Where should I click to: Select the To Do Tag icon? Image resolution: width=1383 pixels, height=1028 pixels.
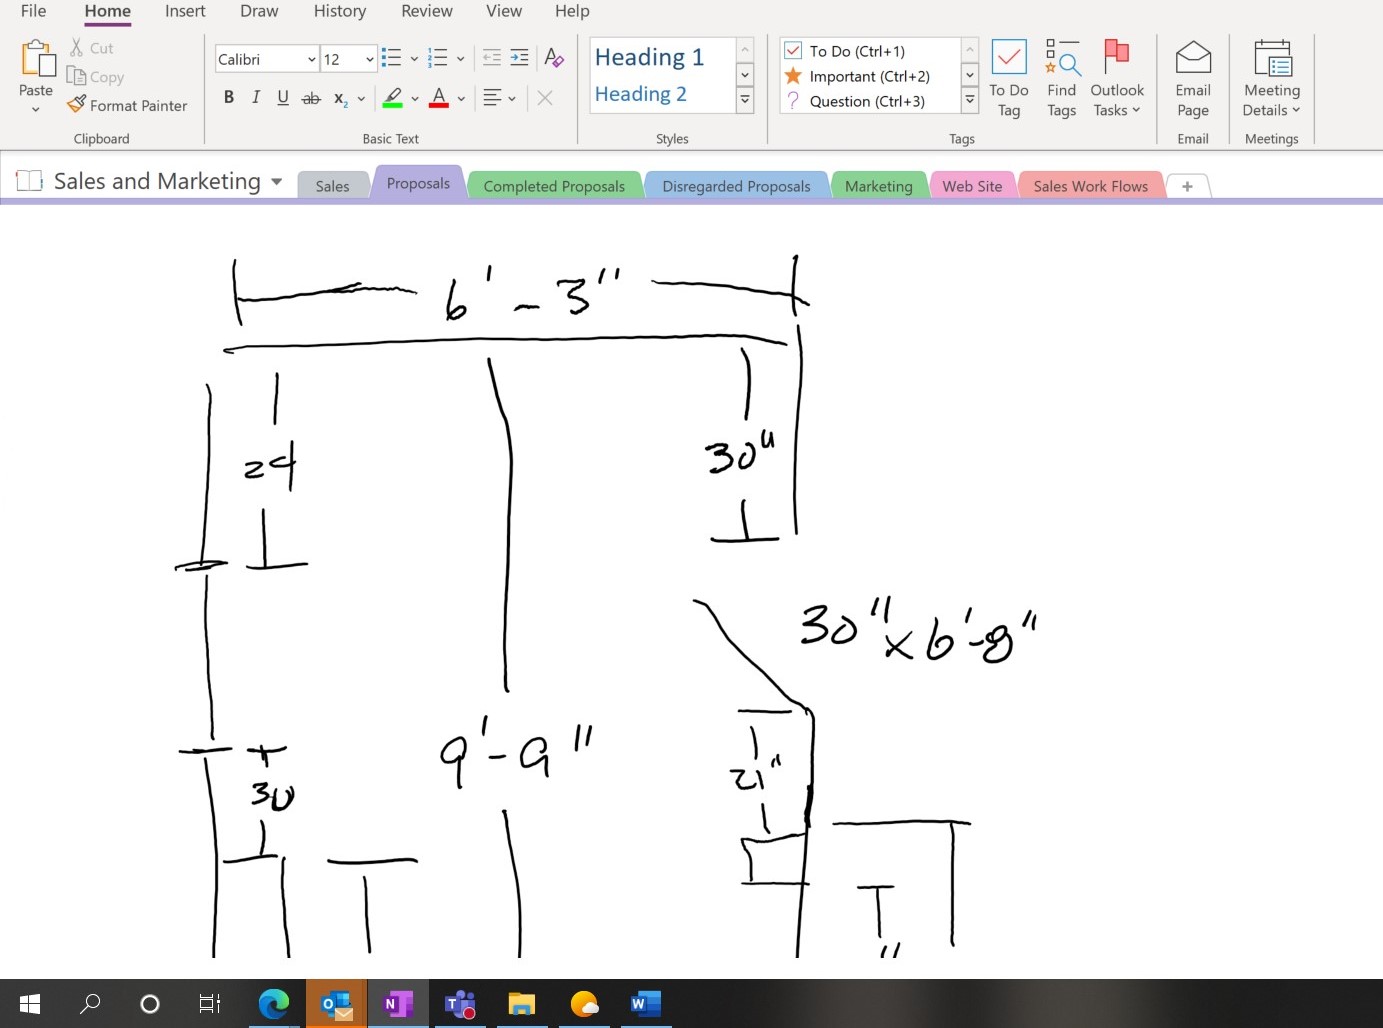pyautogui.click(x=1008, y=74)
